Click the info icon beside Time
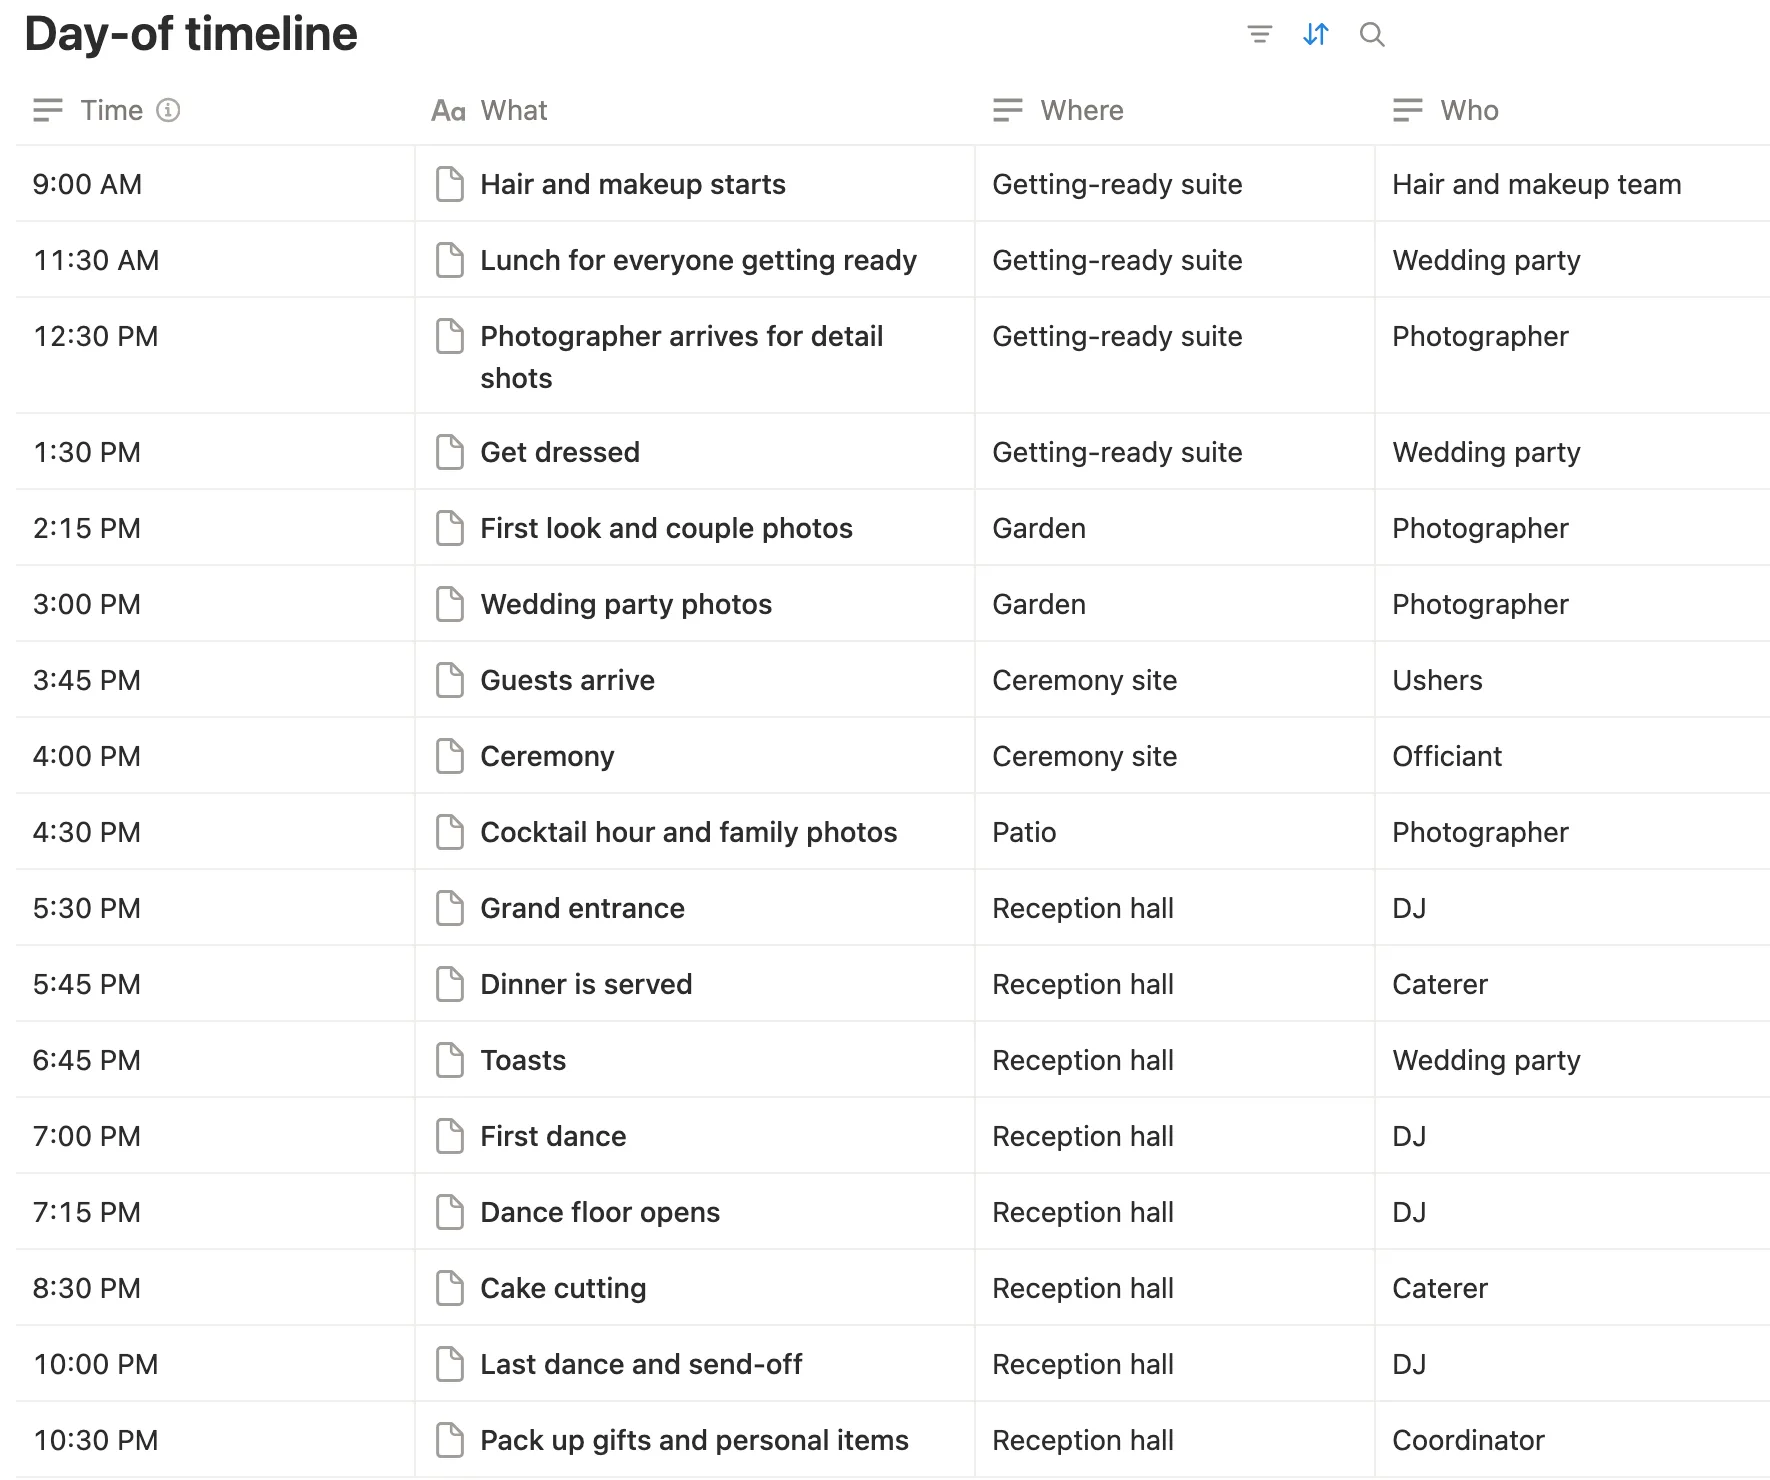 169,110
